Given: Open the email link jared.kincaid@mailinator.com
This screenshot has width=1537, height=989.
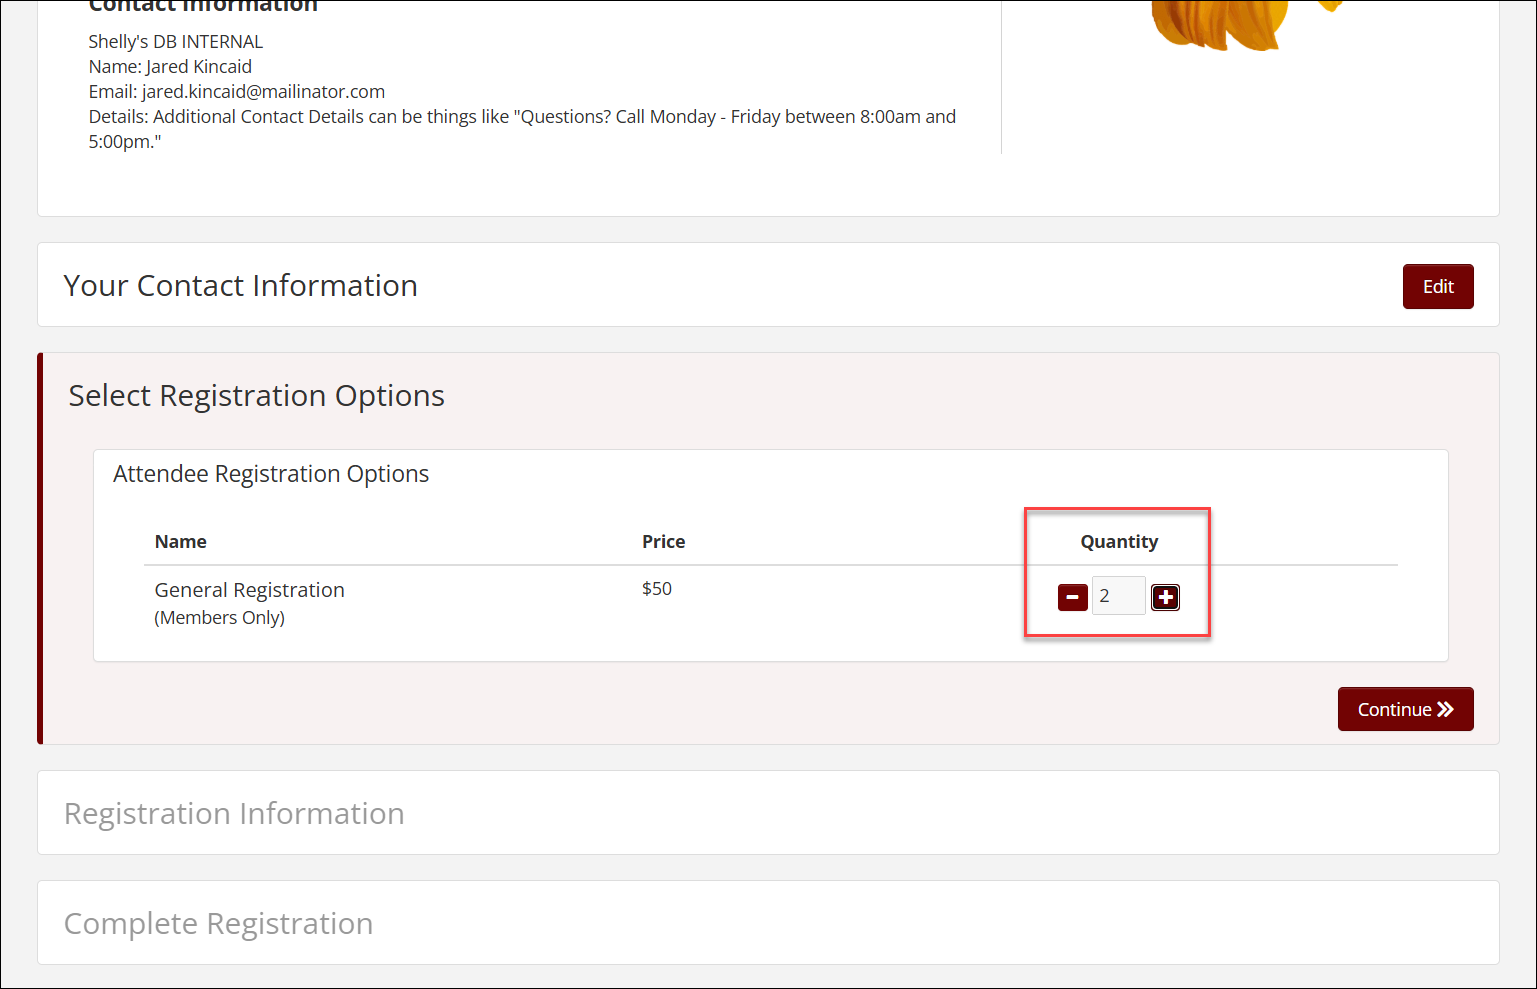Looking at the screenshot, I should [x=263, y=91].
